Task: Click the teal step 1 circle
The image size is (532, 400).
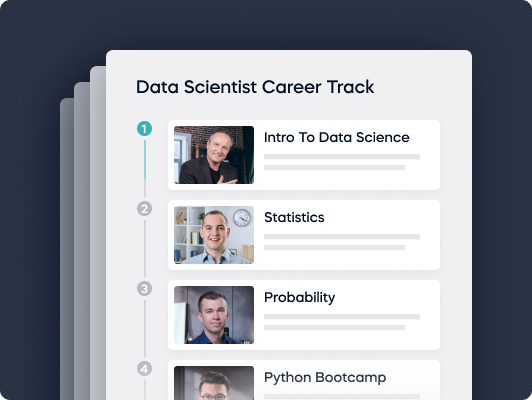Action: point(145,129)
